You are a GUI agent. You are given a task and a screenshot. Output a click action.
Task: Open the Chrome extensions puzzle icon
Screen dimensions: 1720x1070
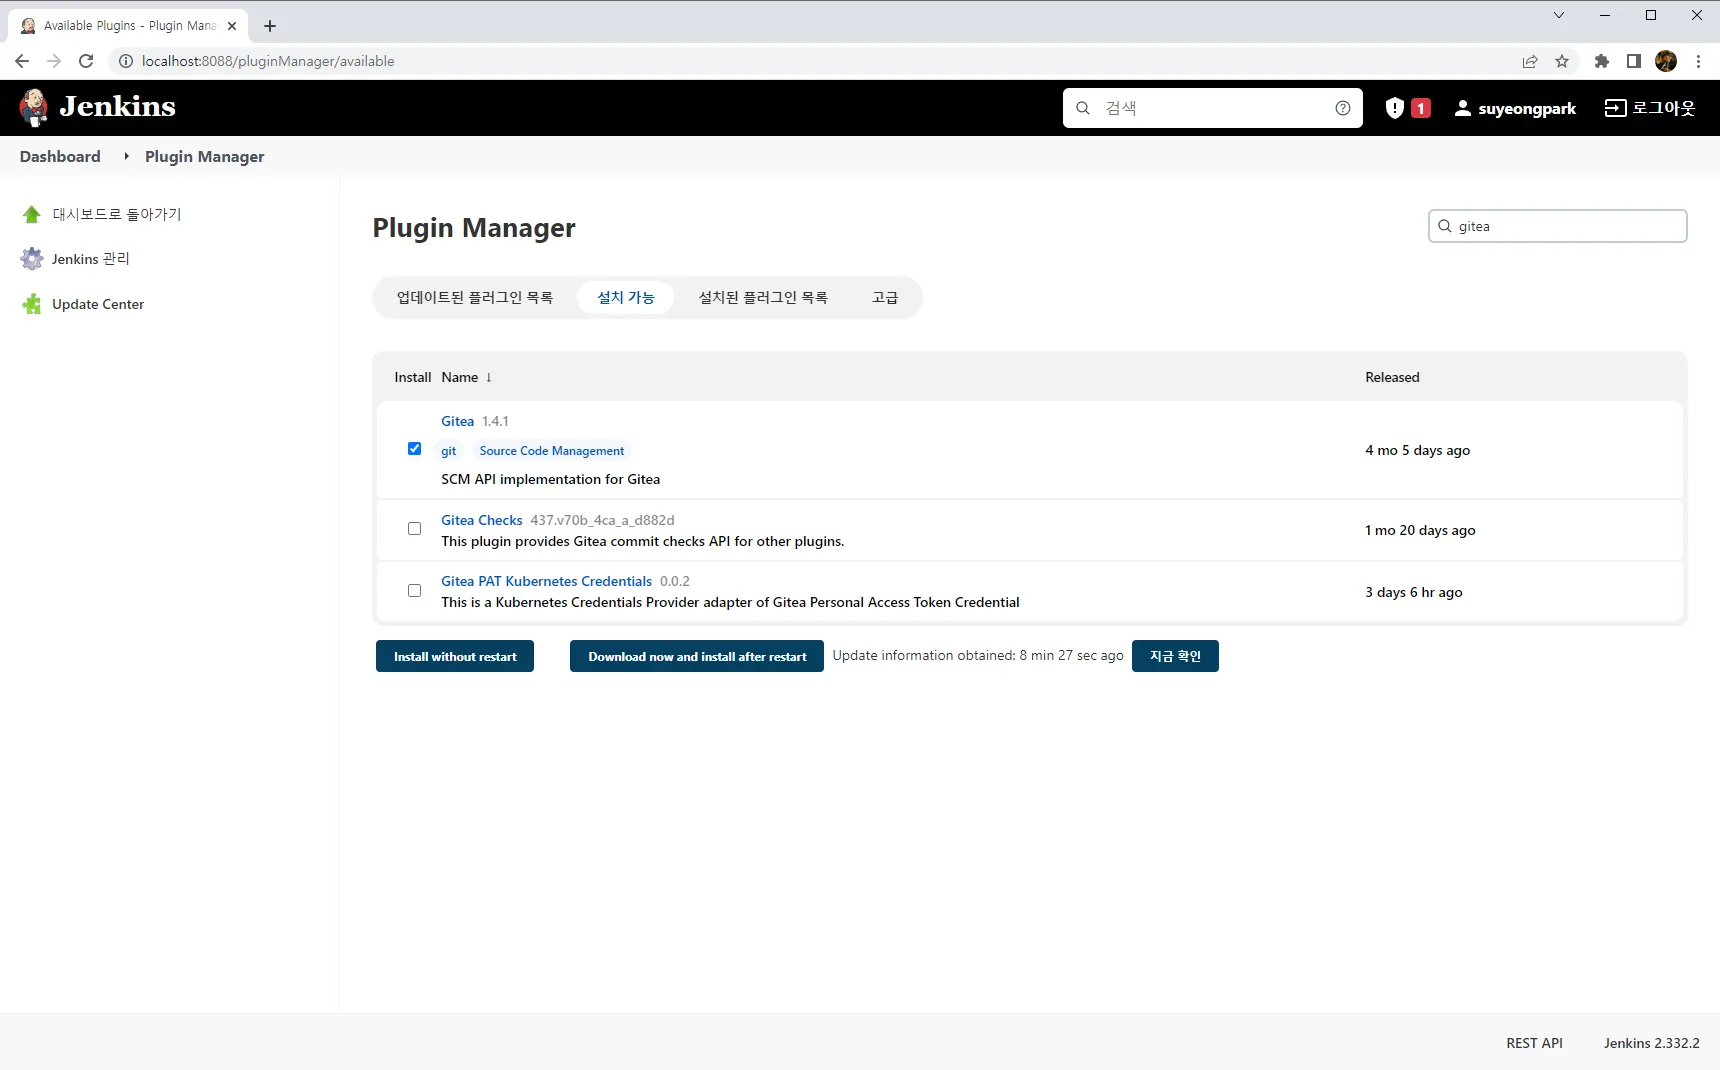coord(1602,61)
